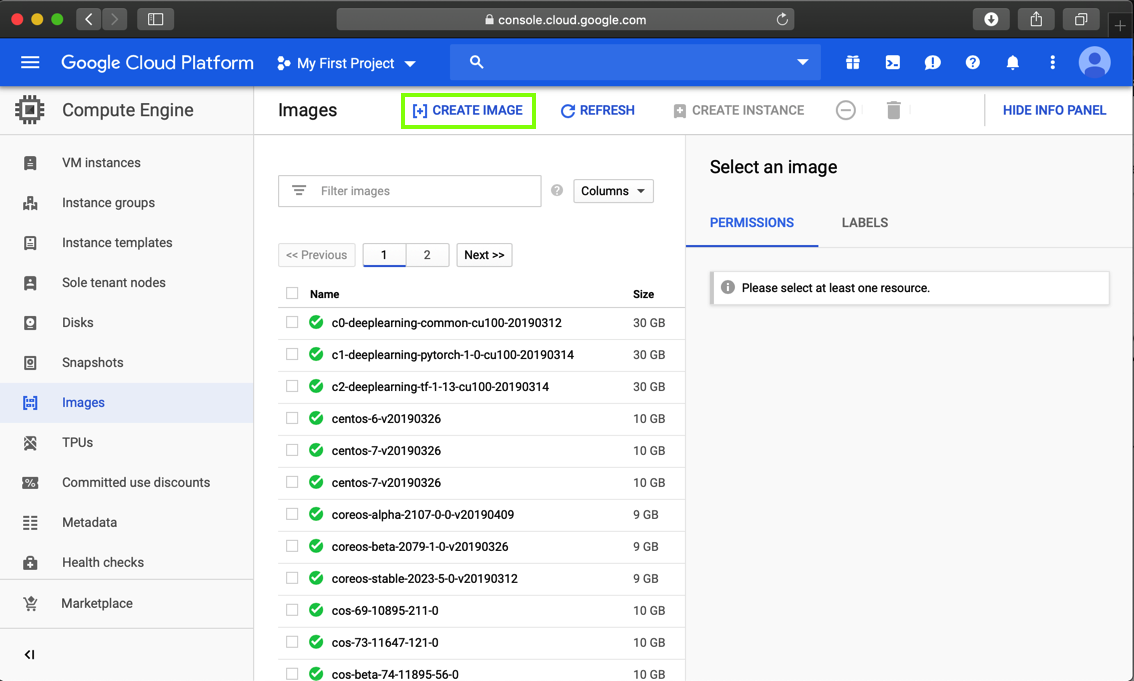Select page 2 of the list
The width and height of the screenshot is (1134, 681).
427,254
